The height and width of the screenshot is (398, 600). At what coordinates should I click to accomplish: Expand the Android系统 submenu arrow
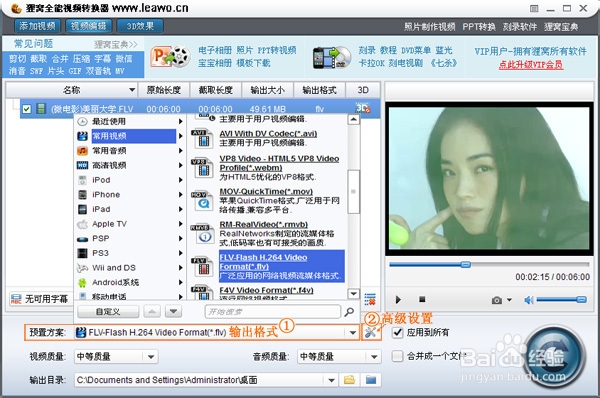click(180, 282)
